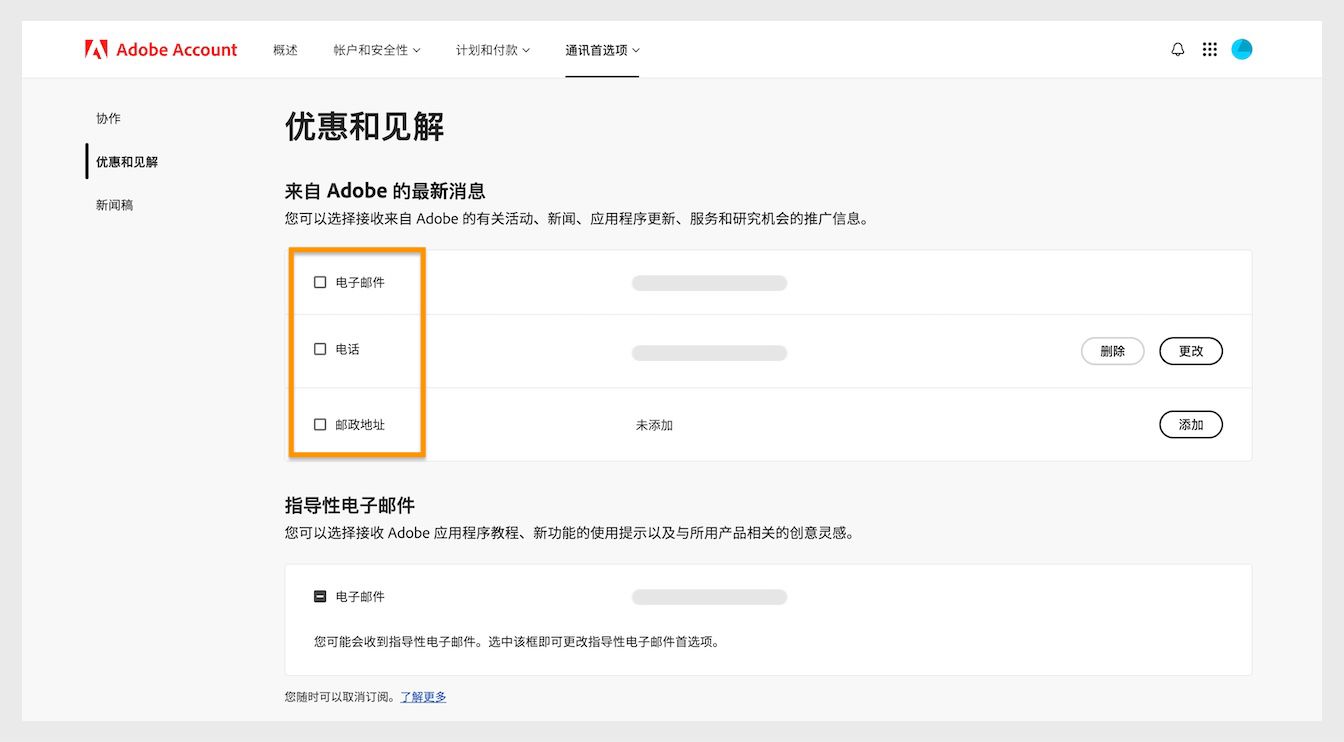Image resolution: width=1344 pixels, height=742 pixels.
Task: Click the 删除 button
Action: (x=1112, y=351)
